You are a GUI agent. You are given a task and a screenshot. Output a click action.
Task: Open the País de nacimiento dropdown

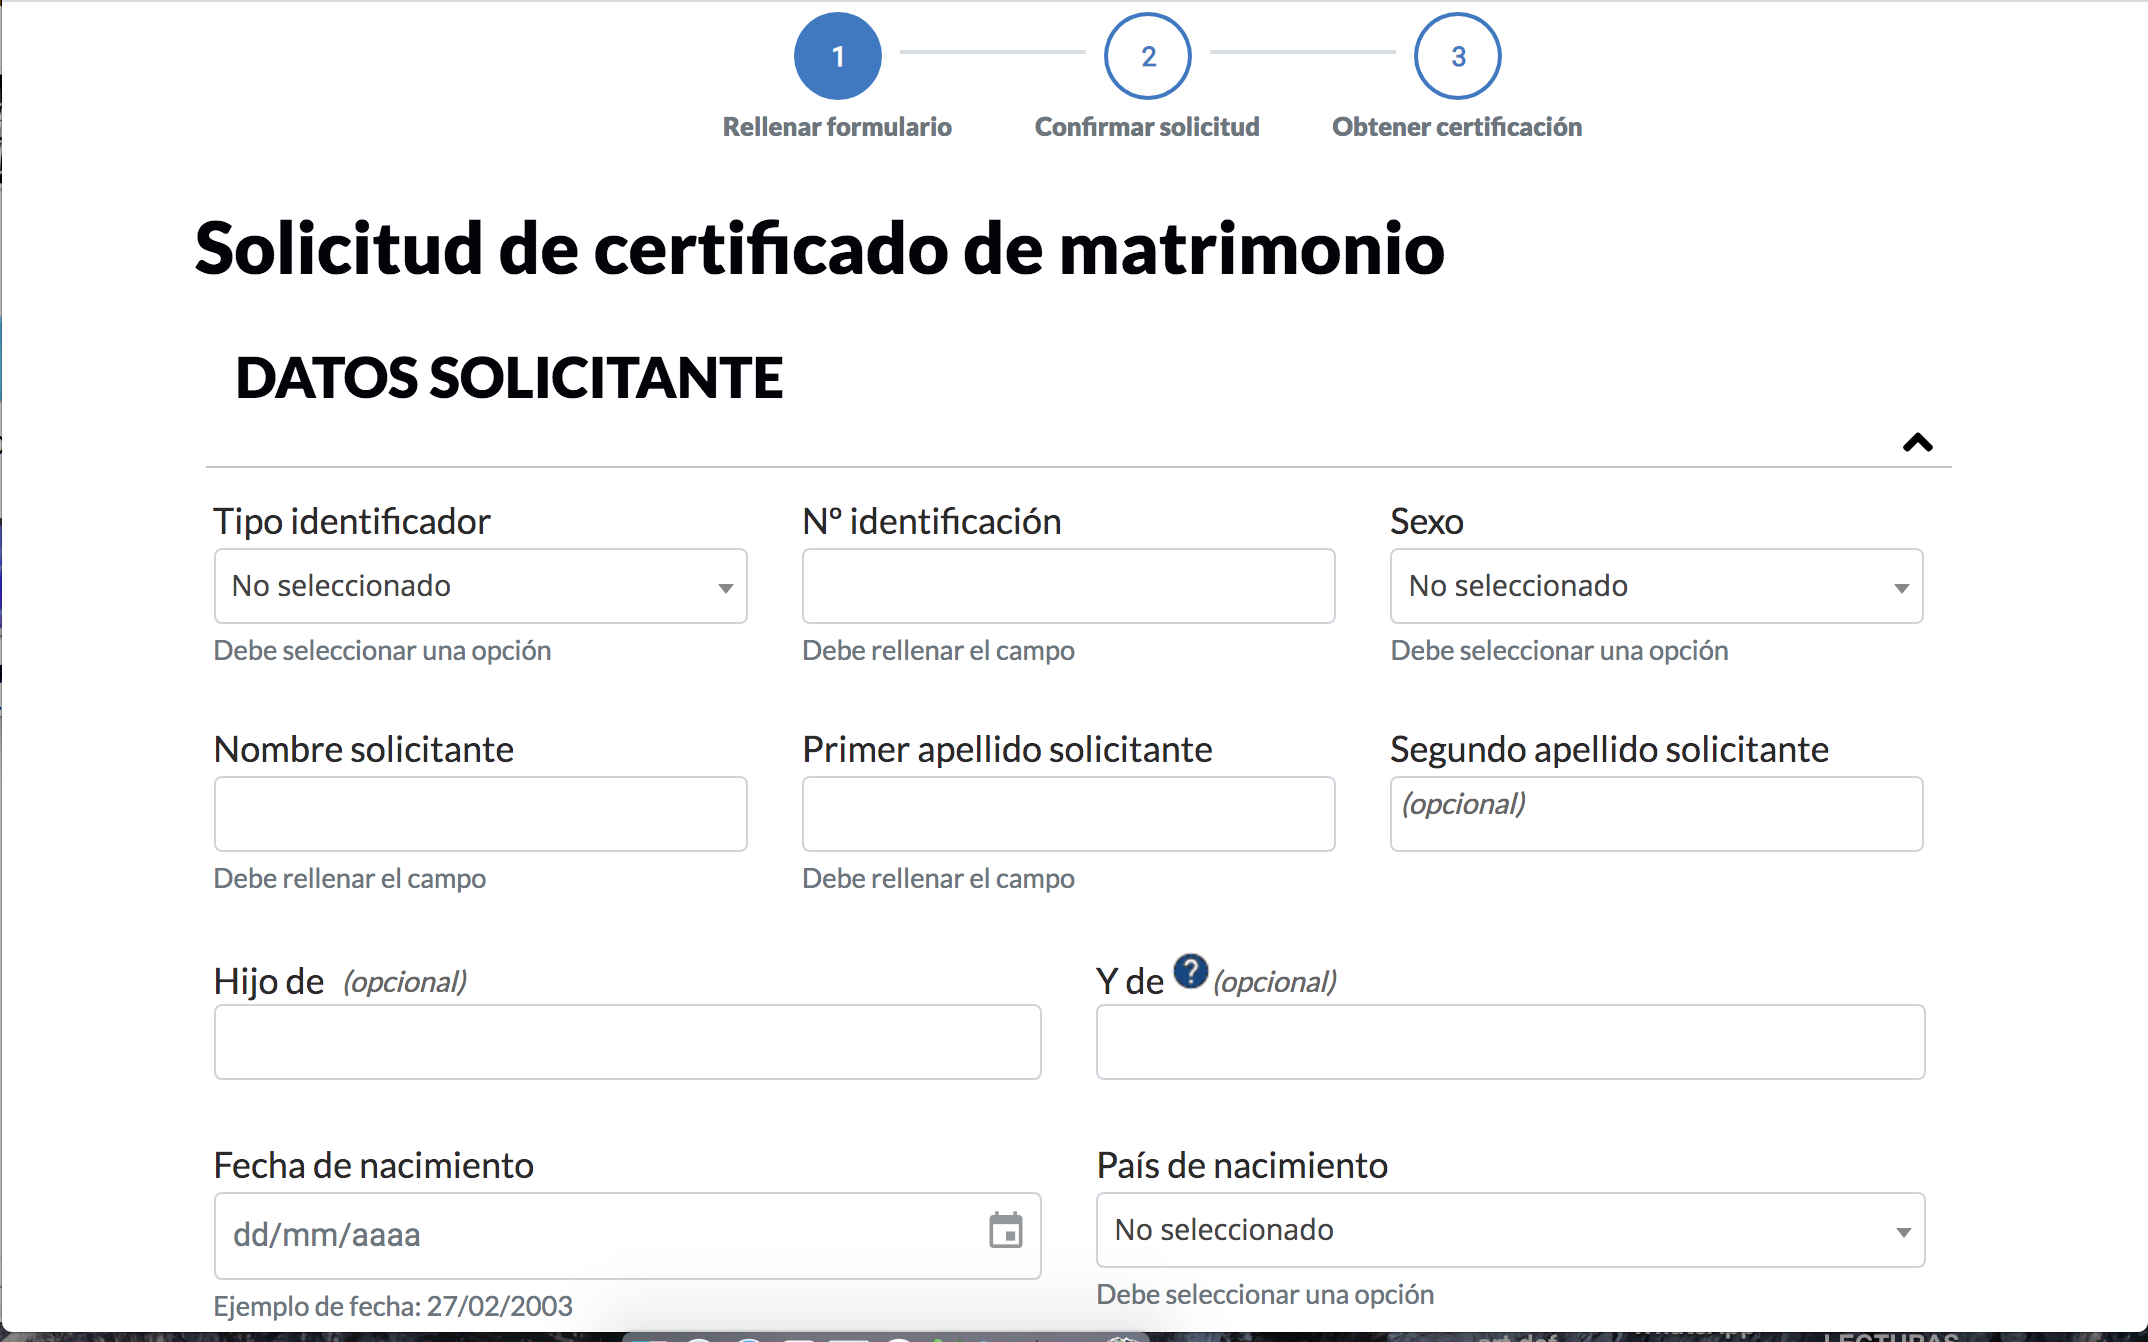pyautogui.click(x=1511, y=1230)
